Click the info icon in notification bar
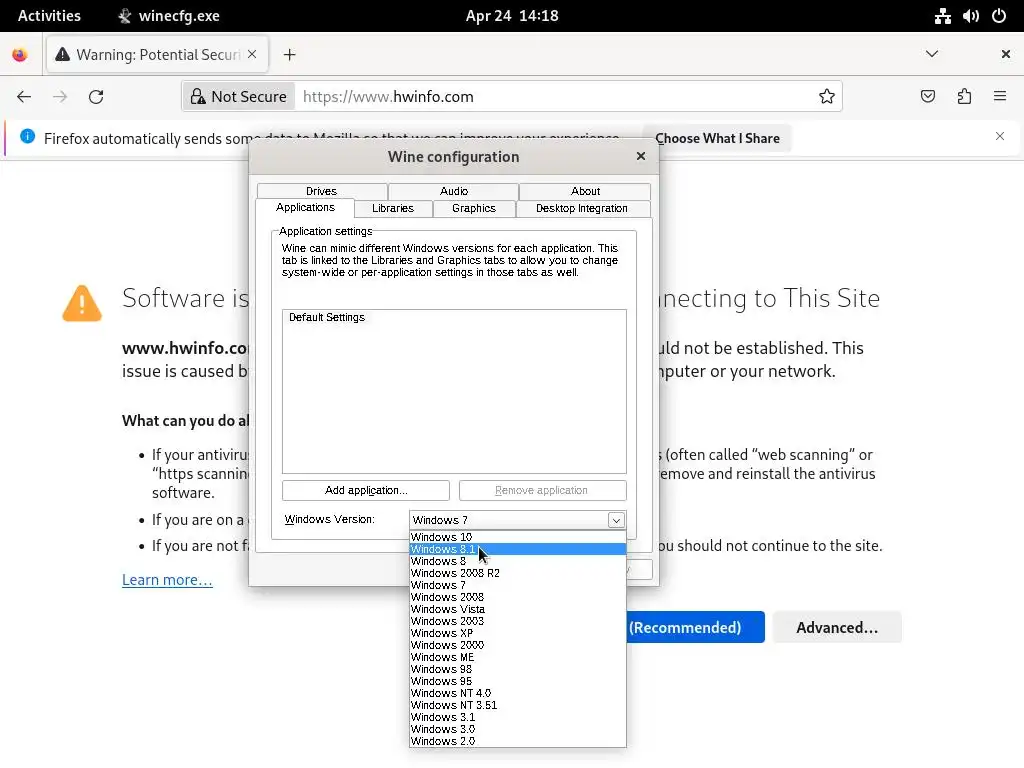This screenshot has width=1024, height=768. [27, 136]
